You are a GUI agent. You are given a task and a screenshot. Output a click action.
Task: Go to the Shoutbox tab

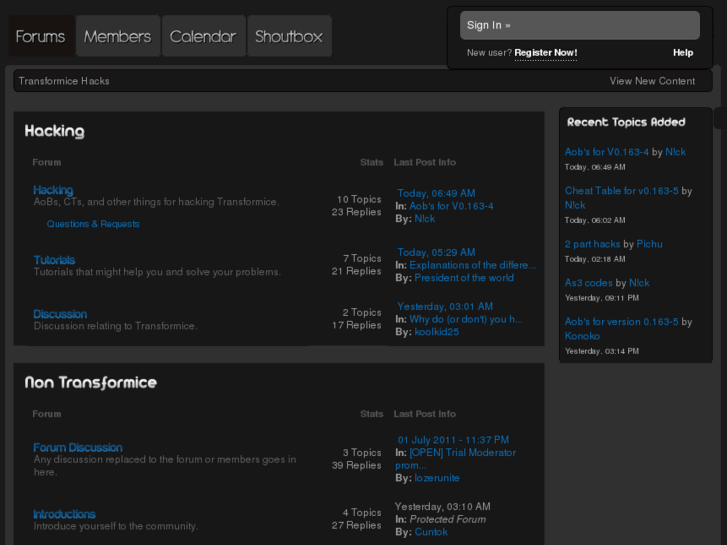[288, 37]
